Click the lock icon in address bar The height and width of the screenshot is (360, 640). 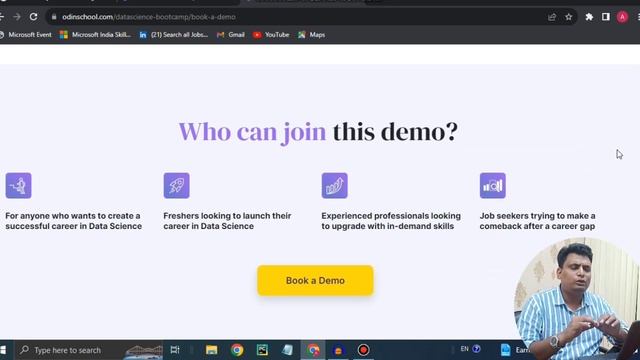[x=54, y=17]
